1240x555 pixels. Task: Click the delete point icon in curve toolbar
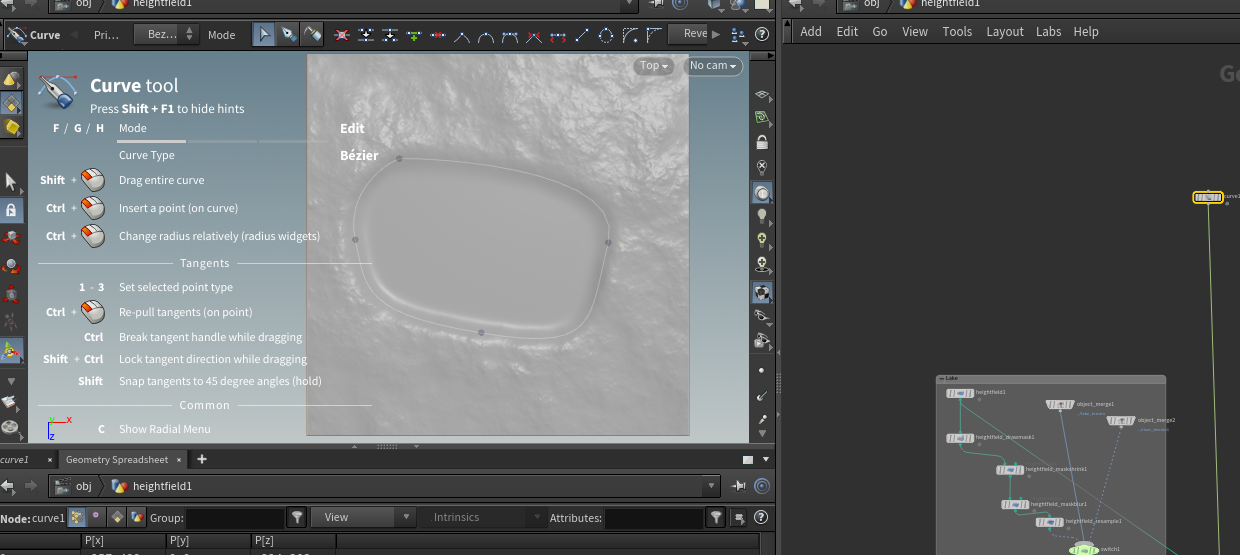pos(342,35)
